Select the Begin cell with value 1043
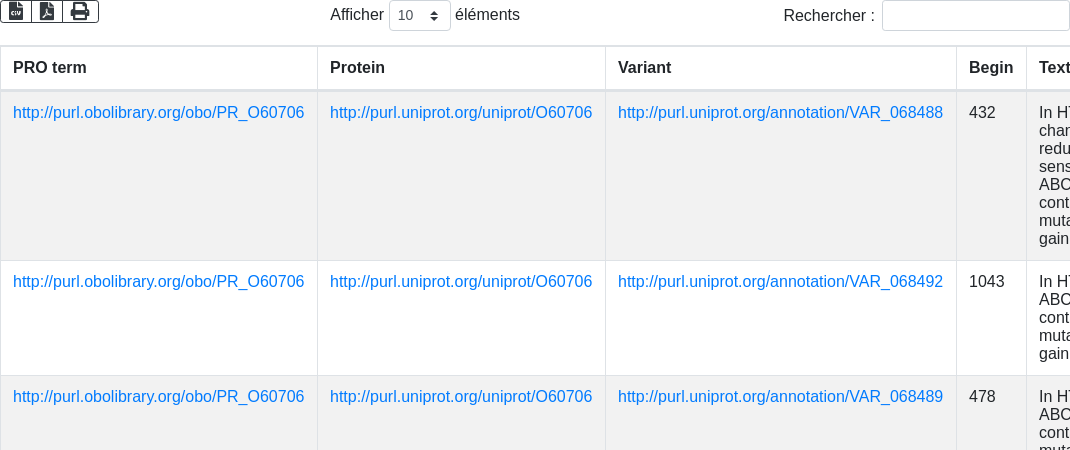Image resolution: width=1070 pixels, height=450 pixels. point(986,282)
